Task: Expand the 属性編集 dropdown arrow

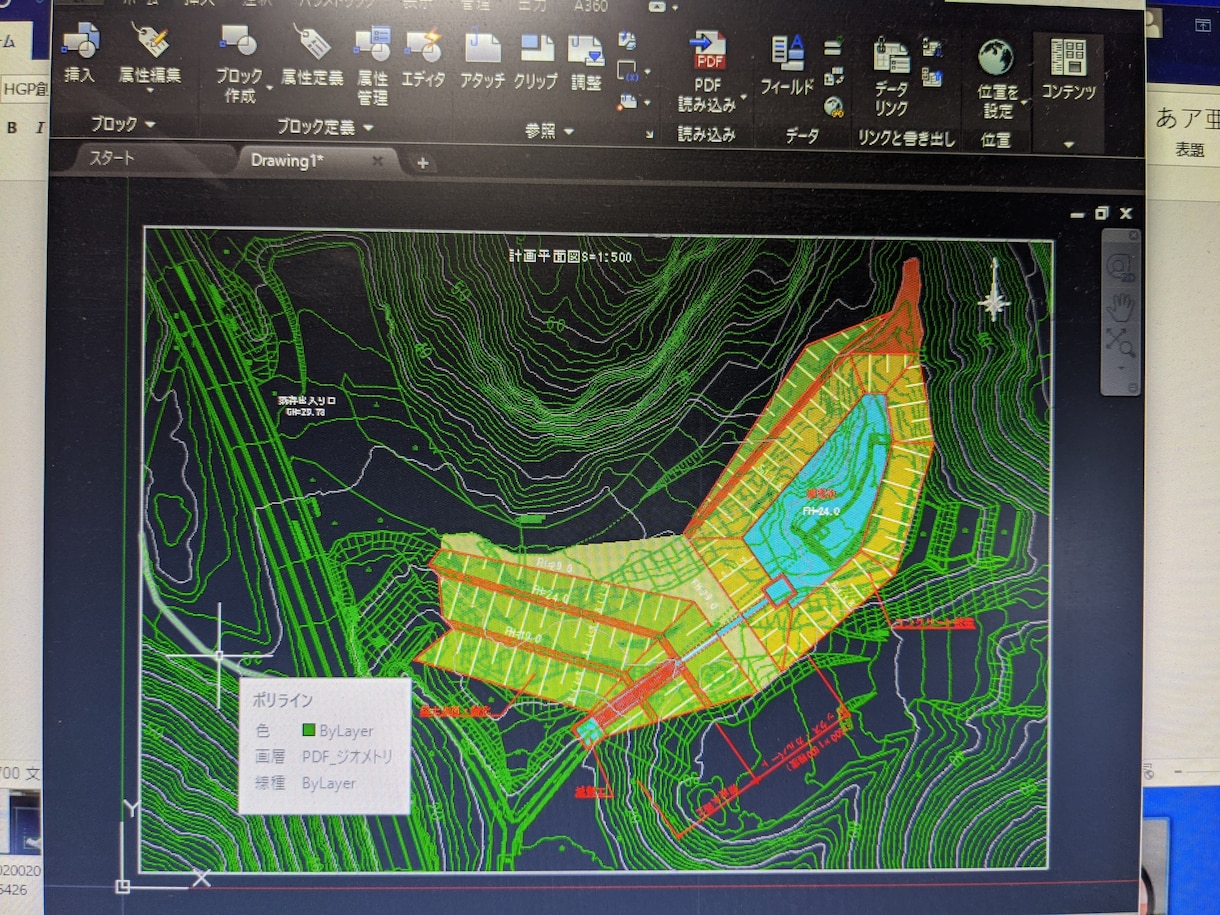Action: pyautogui.click(x=149, y=92)
